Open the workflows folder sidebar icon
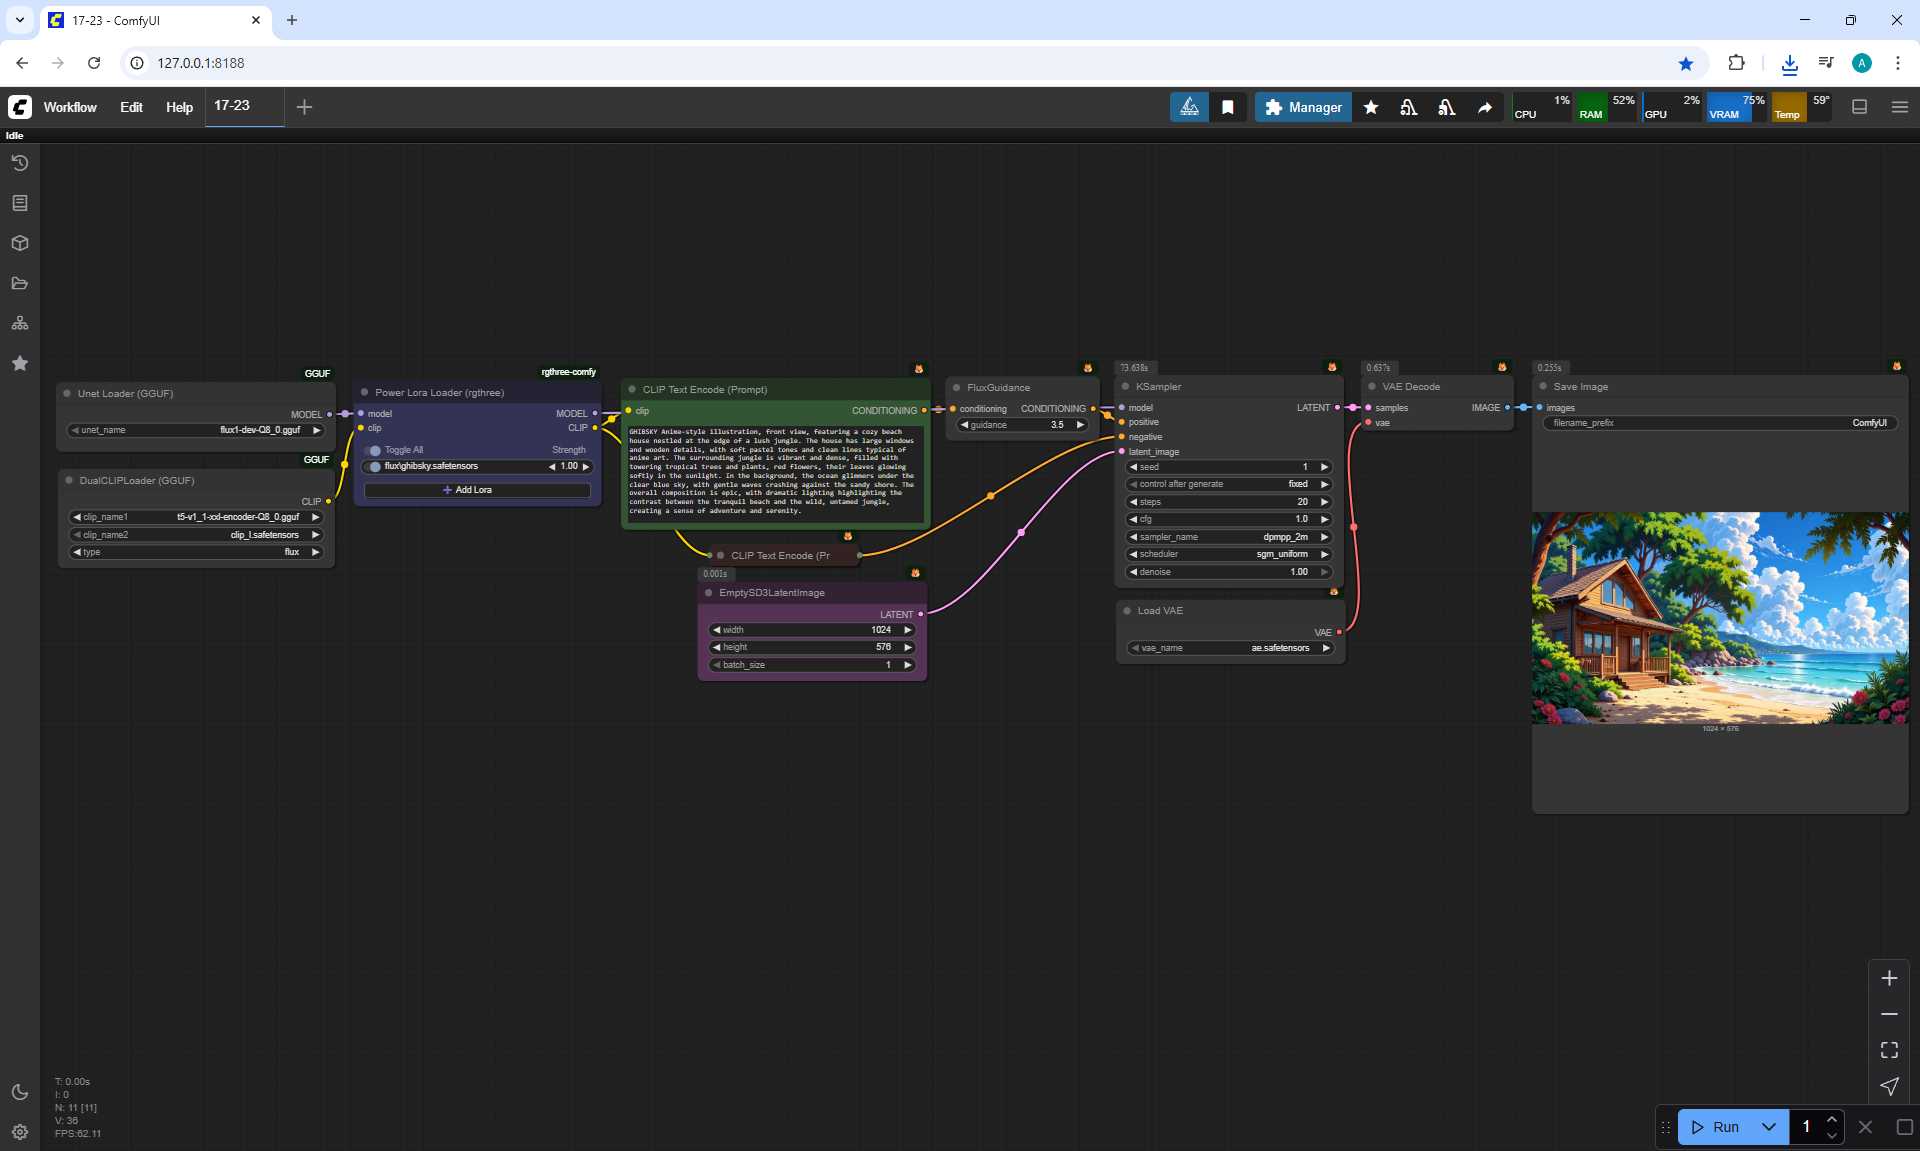This screenshot has height=1151, width=1920. (x=20, y=283)
